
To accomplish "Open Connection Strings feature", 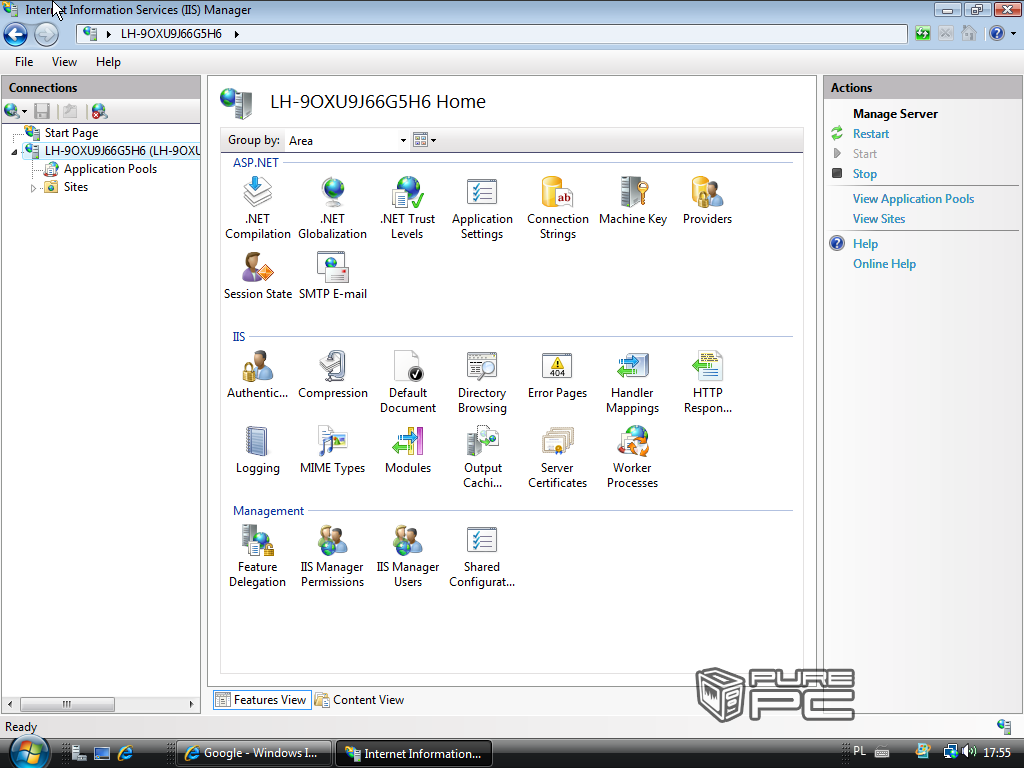I will pos(558,208).
